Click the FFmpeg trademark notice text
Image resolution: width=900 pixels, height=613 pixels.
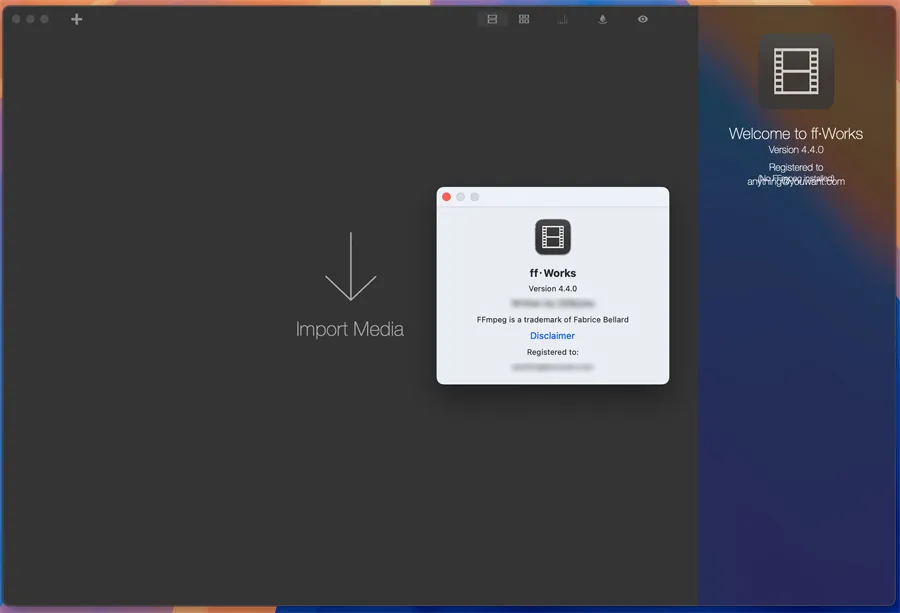click(x=552, y=320)
